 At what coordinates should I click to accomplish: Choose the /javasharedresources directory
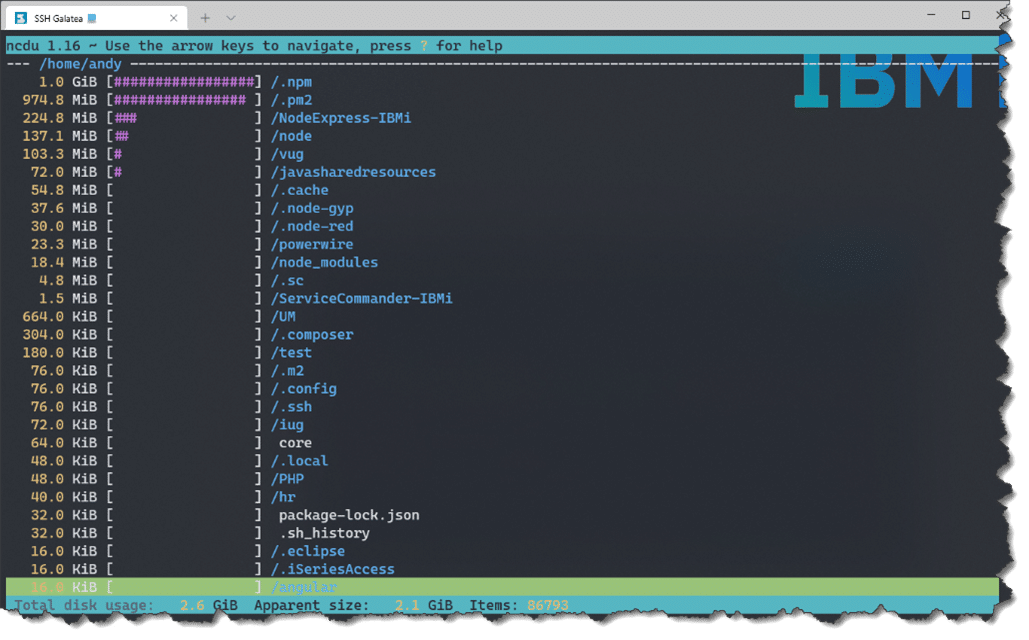pyautogui.click(x=353, y=172)
